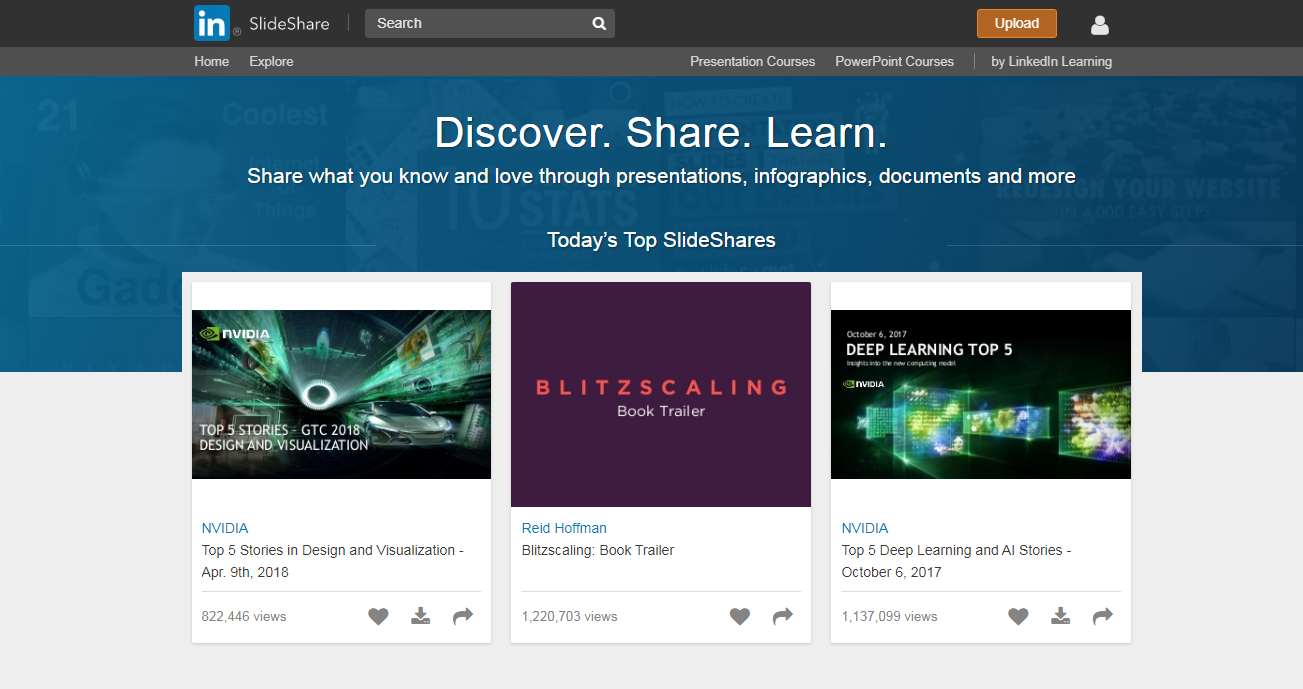Focus the Search input field
1303x689 pixels.
click(490, 24)
